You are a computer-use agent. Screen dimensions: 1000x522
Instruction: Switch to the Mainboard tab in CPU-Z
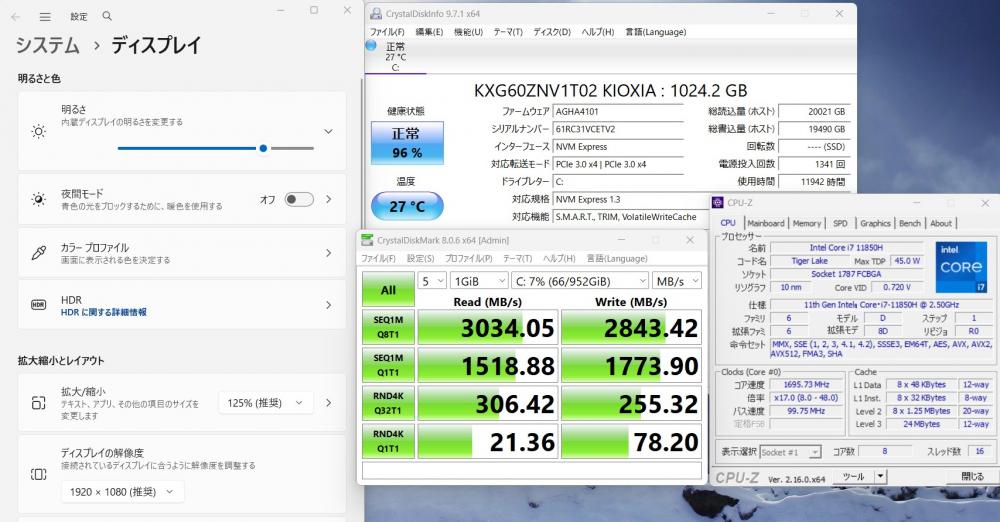click(x=765, y=223)
